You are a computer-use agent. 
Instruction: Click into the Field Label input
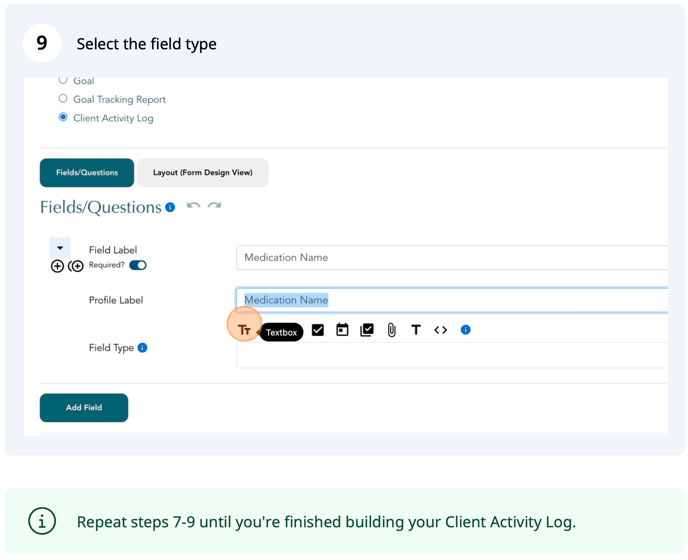(452, 258)
